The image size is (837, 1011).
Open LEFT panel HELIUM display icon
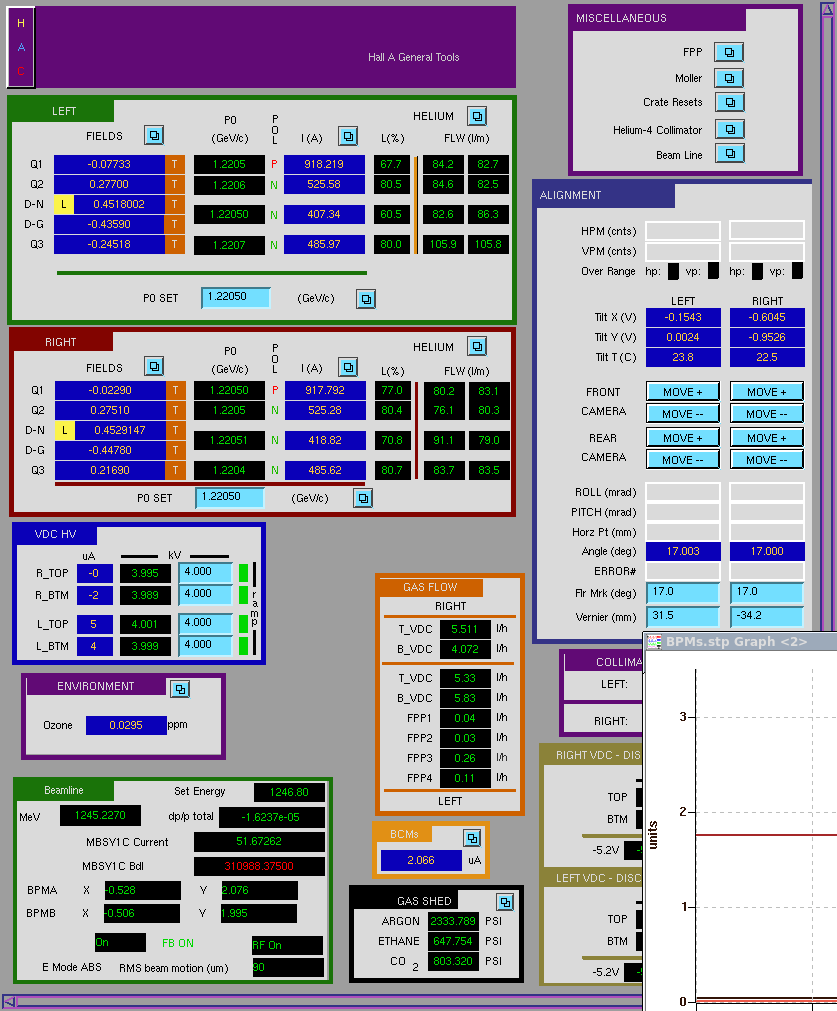[477, 116]
